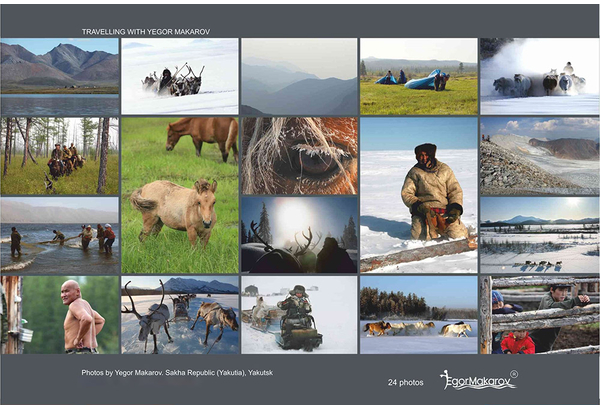View the man in fur coat photo
Viewport: 600px width, 410px height.
(418, 195)
